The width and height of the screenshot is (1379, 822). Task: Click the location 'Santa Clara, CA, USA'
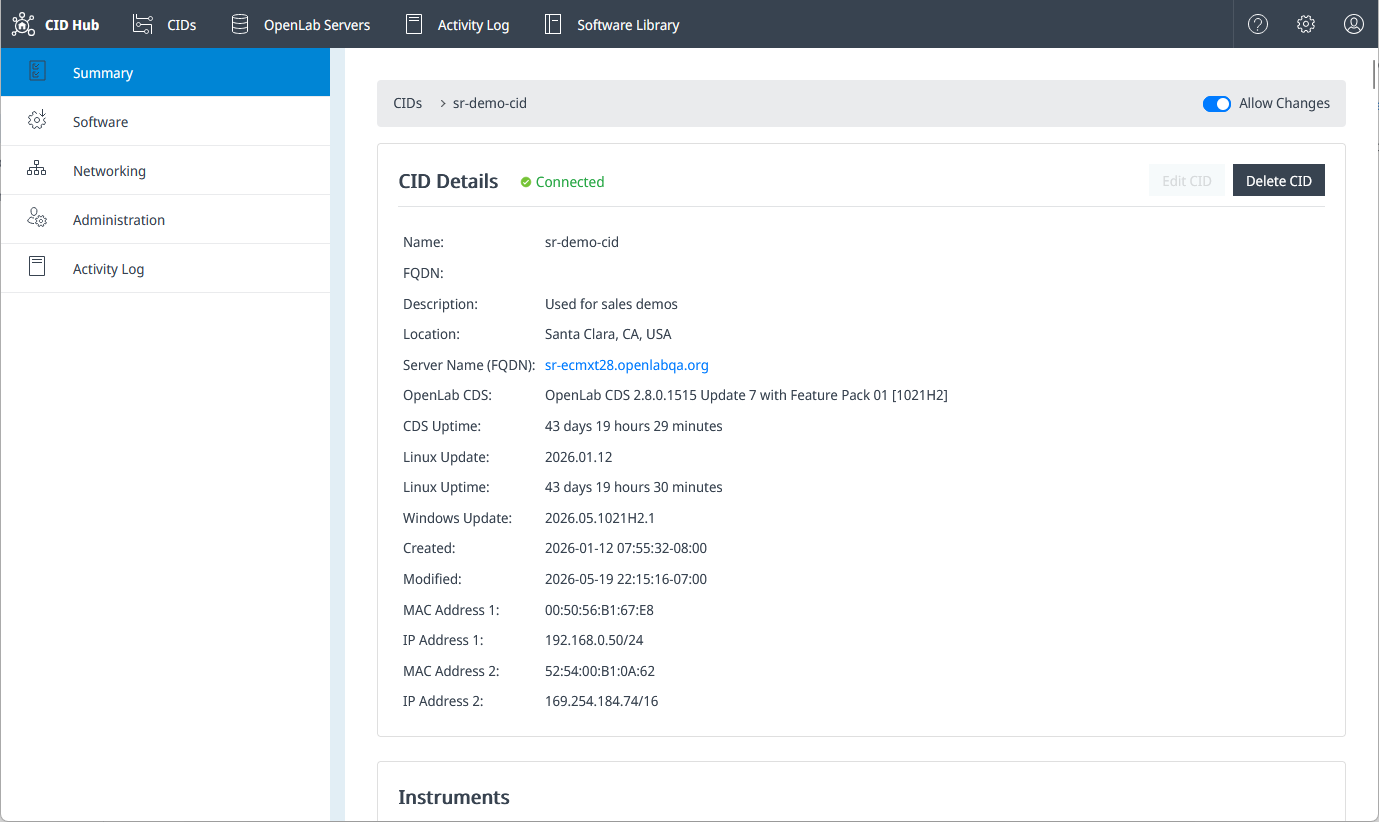pyautogui.click(x=608, y=334)
